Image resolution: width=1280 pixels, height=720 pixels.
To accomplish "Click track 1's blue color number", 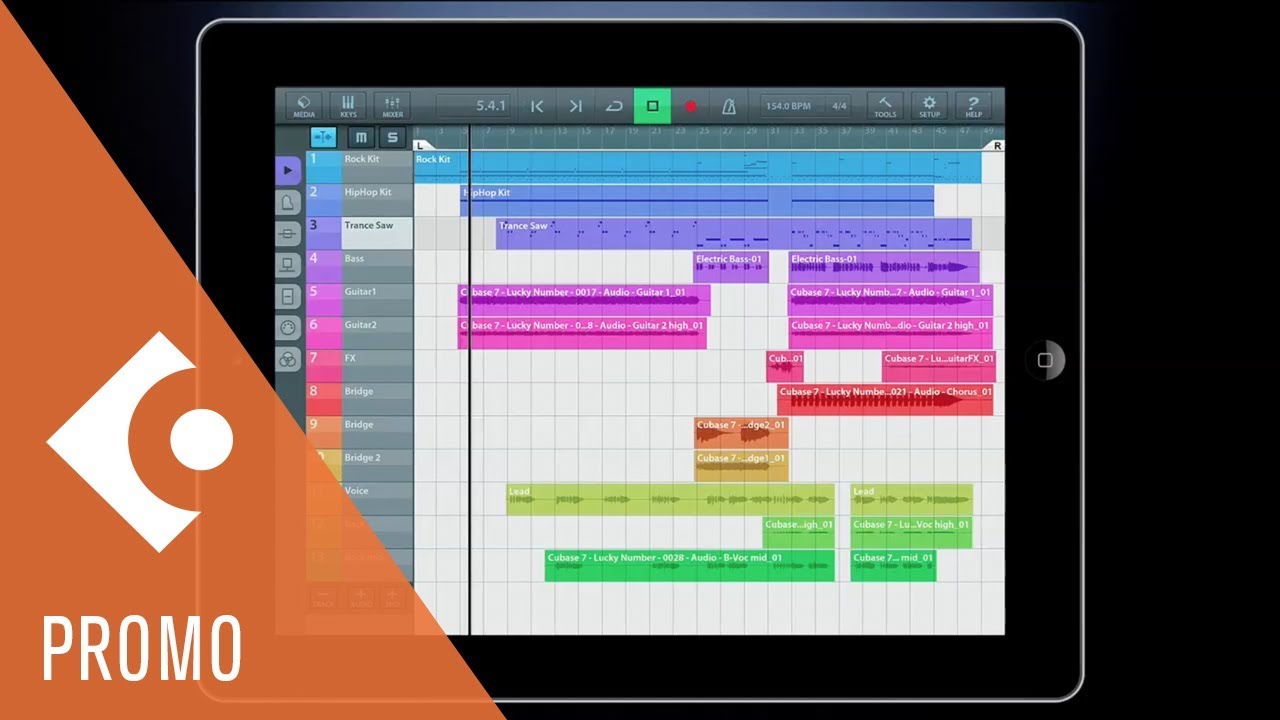I will click(323, 167).
